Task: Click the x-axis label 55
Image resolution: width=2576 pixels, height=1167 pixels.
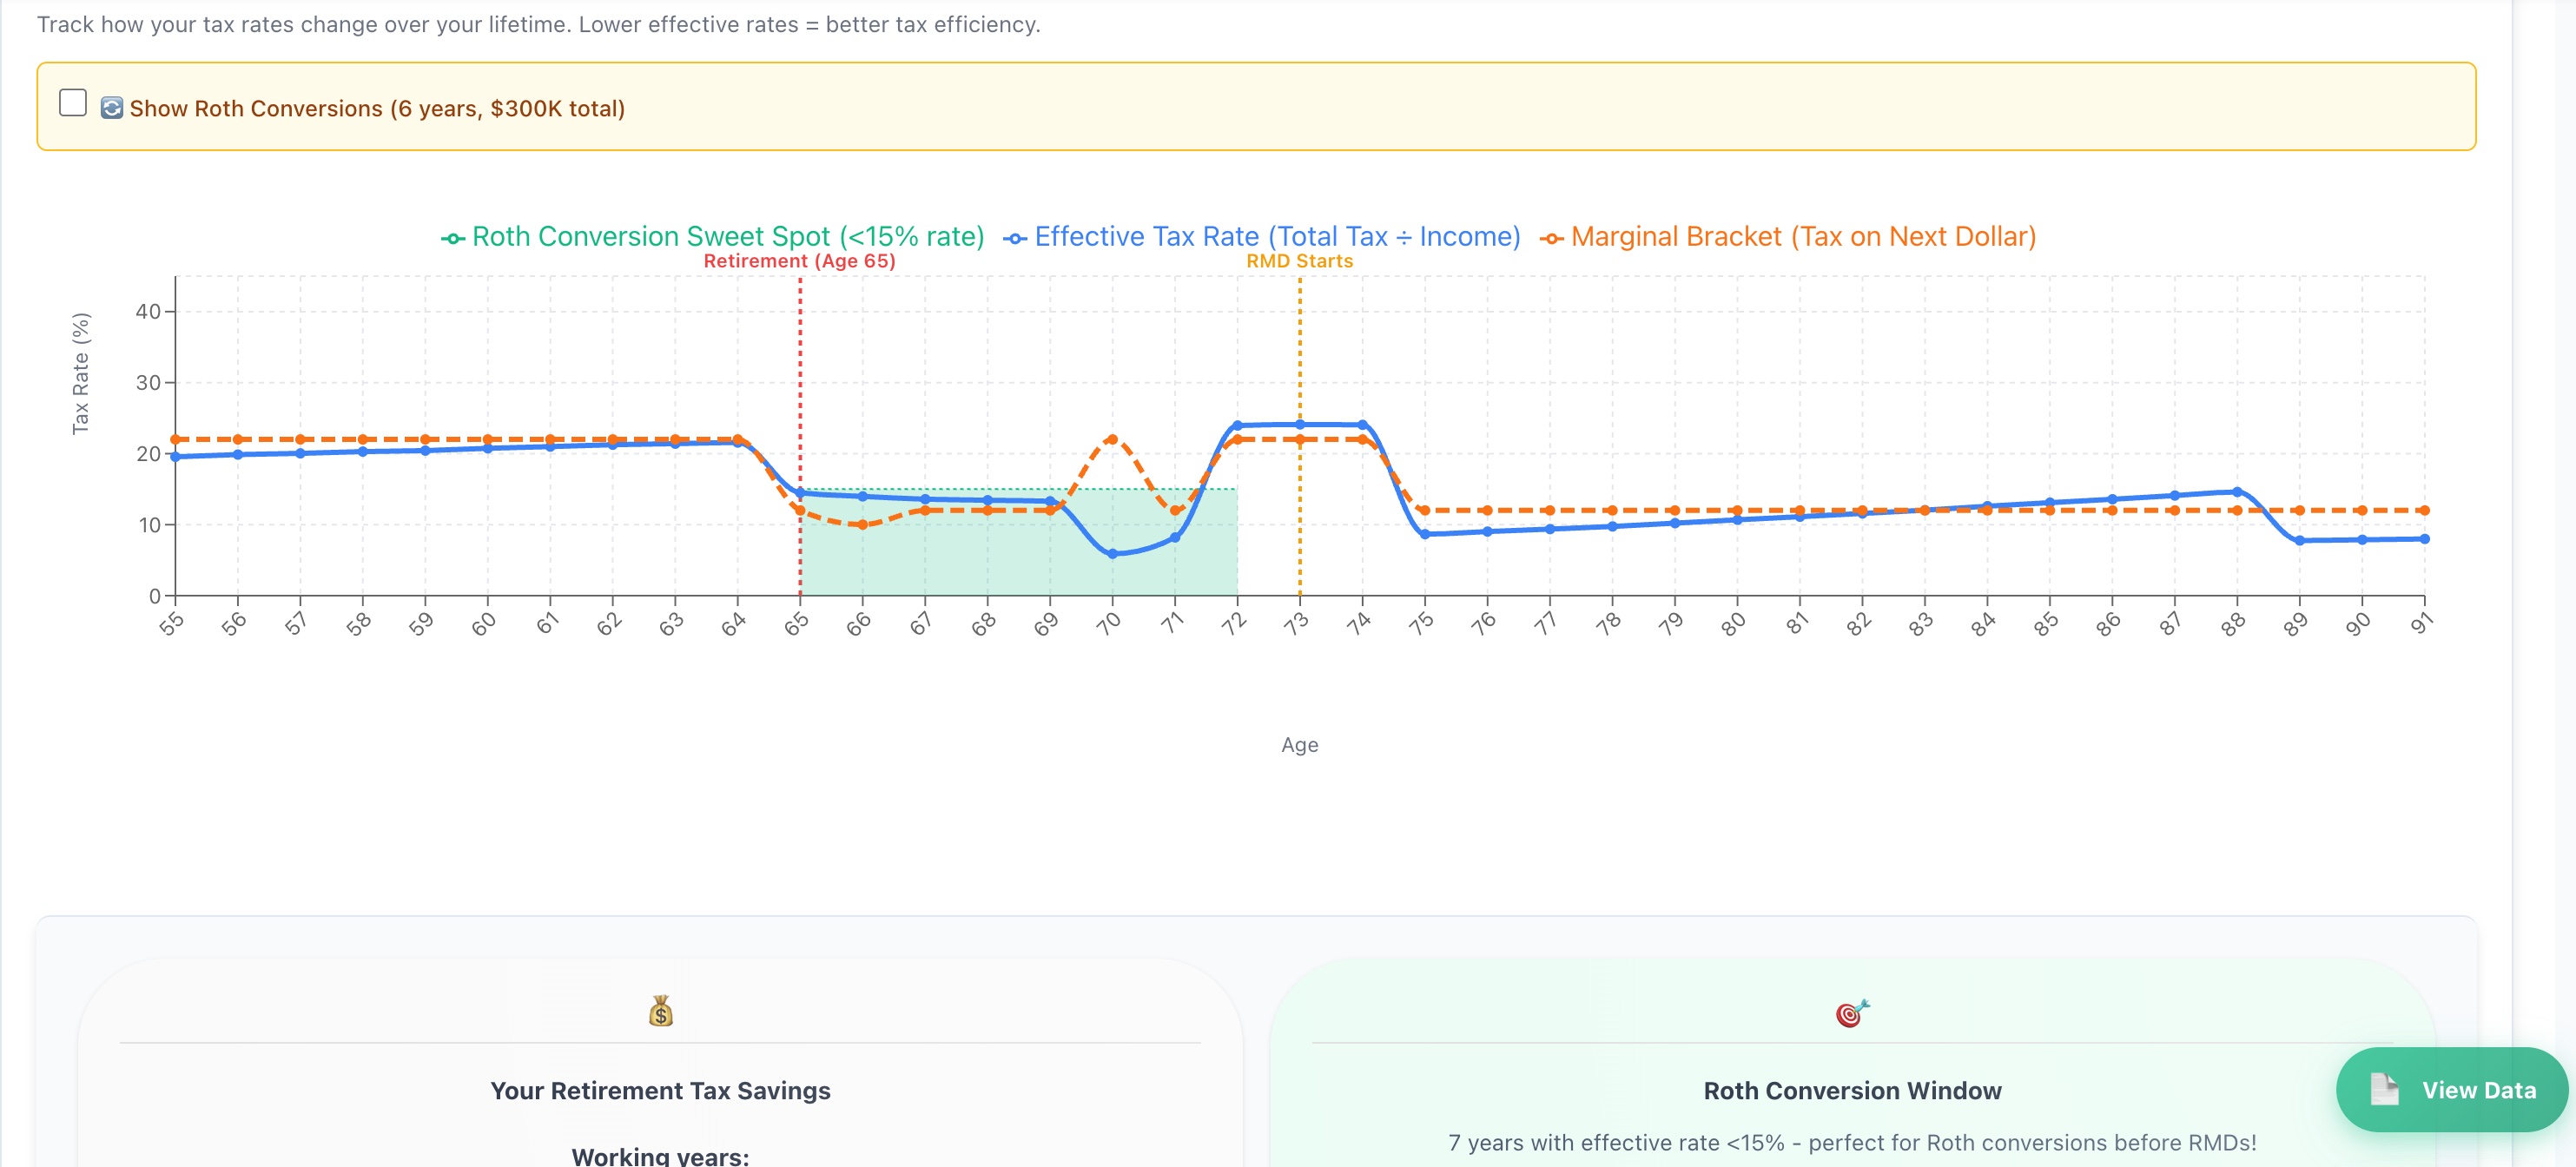Action: coord(172,624)
